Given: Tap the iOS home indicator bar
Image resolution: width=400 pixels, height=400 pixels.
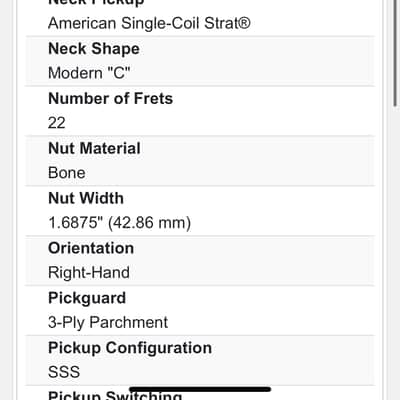Looking at the screenshot, I should (200, 389).
